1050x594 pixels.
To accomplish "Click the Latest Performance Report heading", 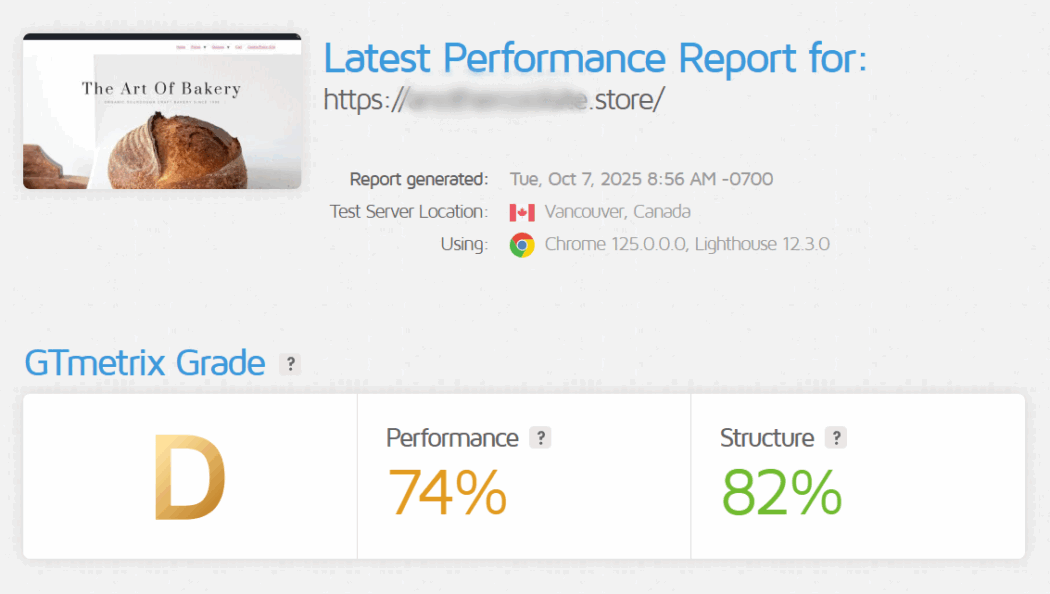I will (x=595, y=58).
